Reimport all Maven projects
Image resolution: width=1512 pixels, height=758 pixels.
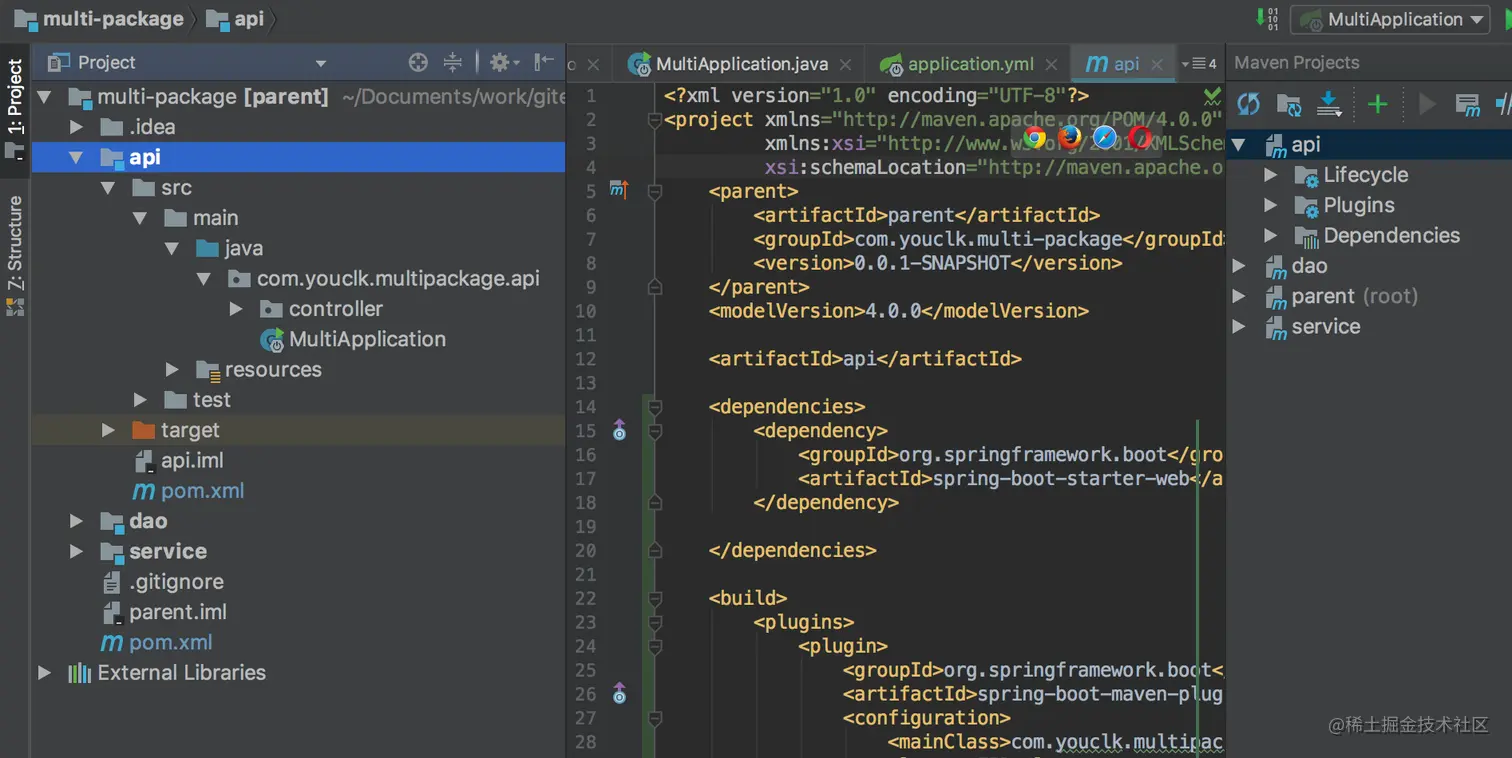(1248, 103)
